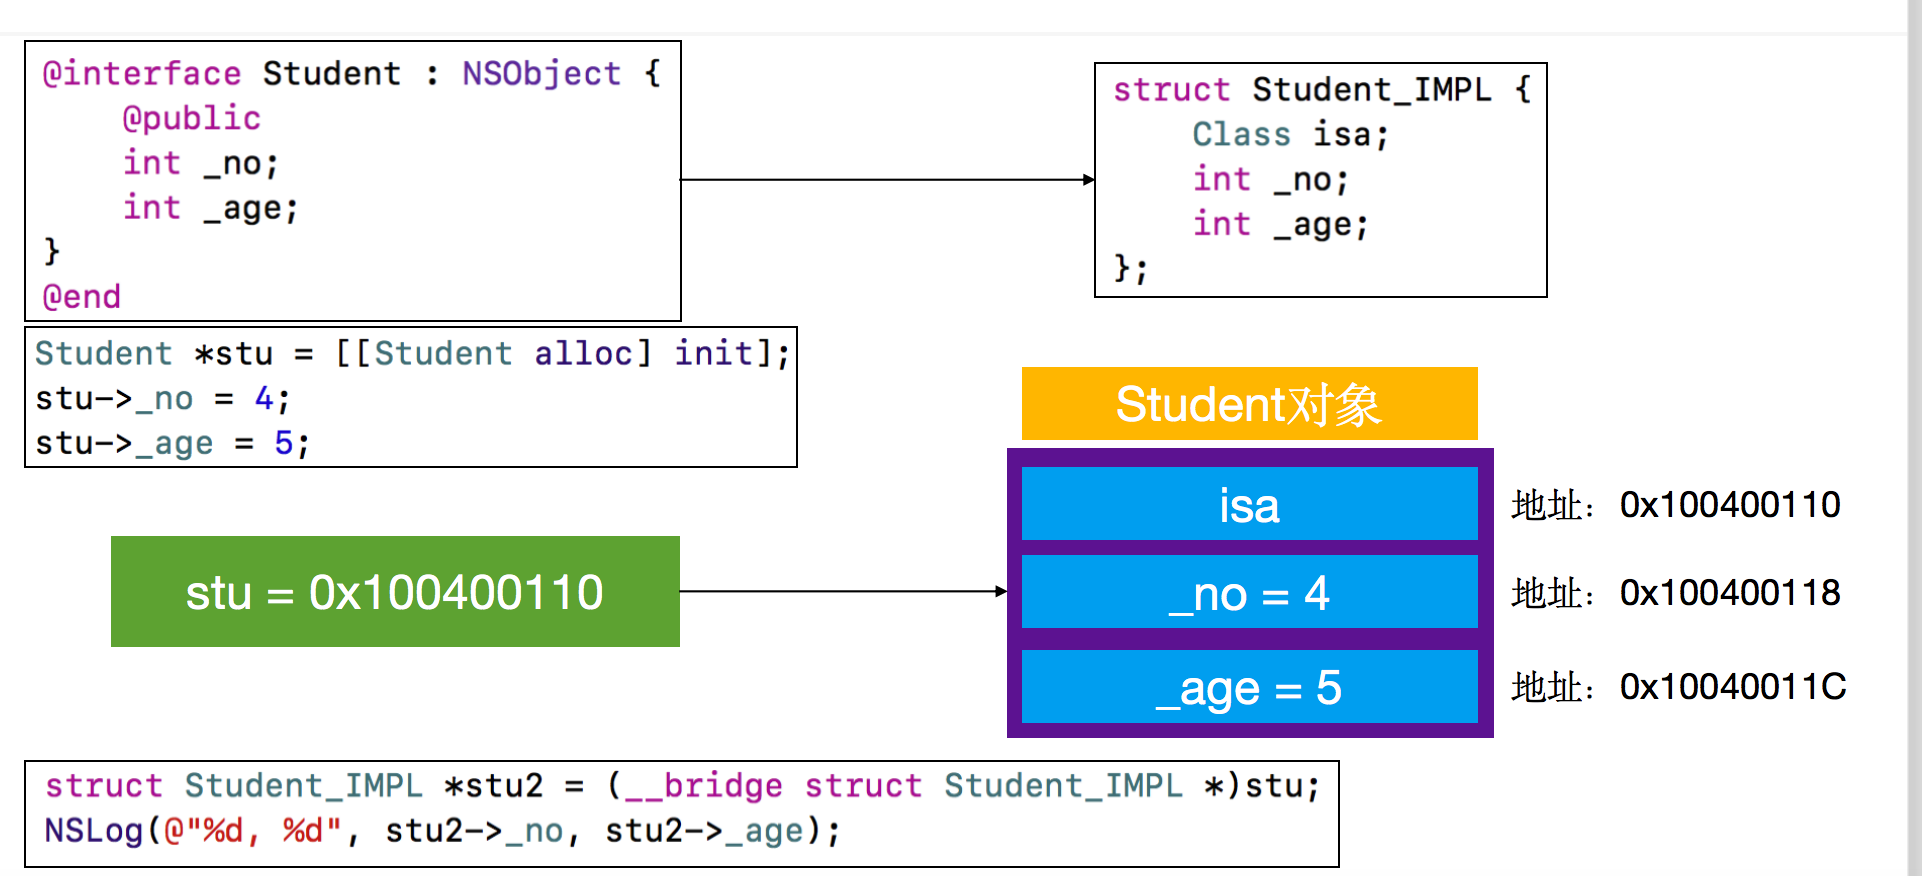
Task: Click the '__bridge struct Student_IMPL *' cast line
Action: click(682, 786)
